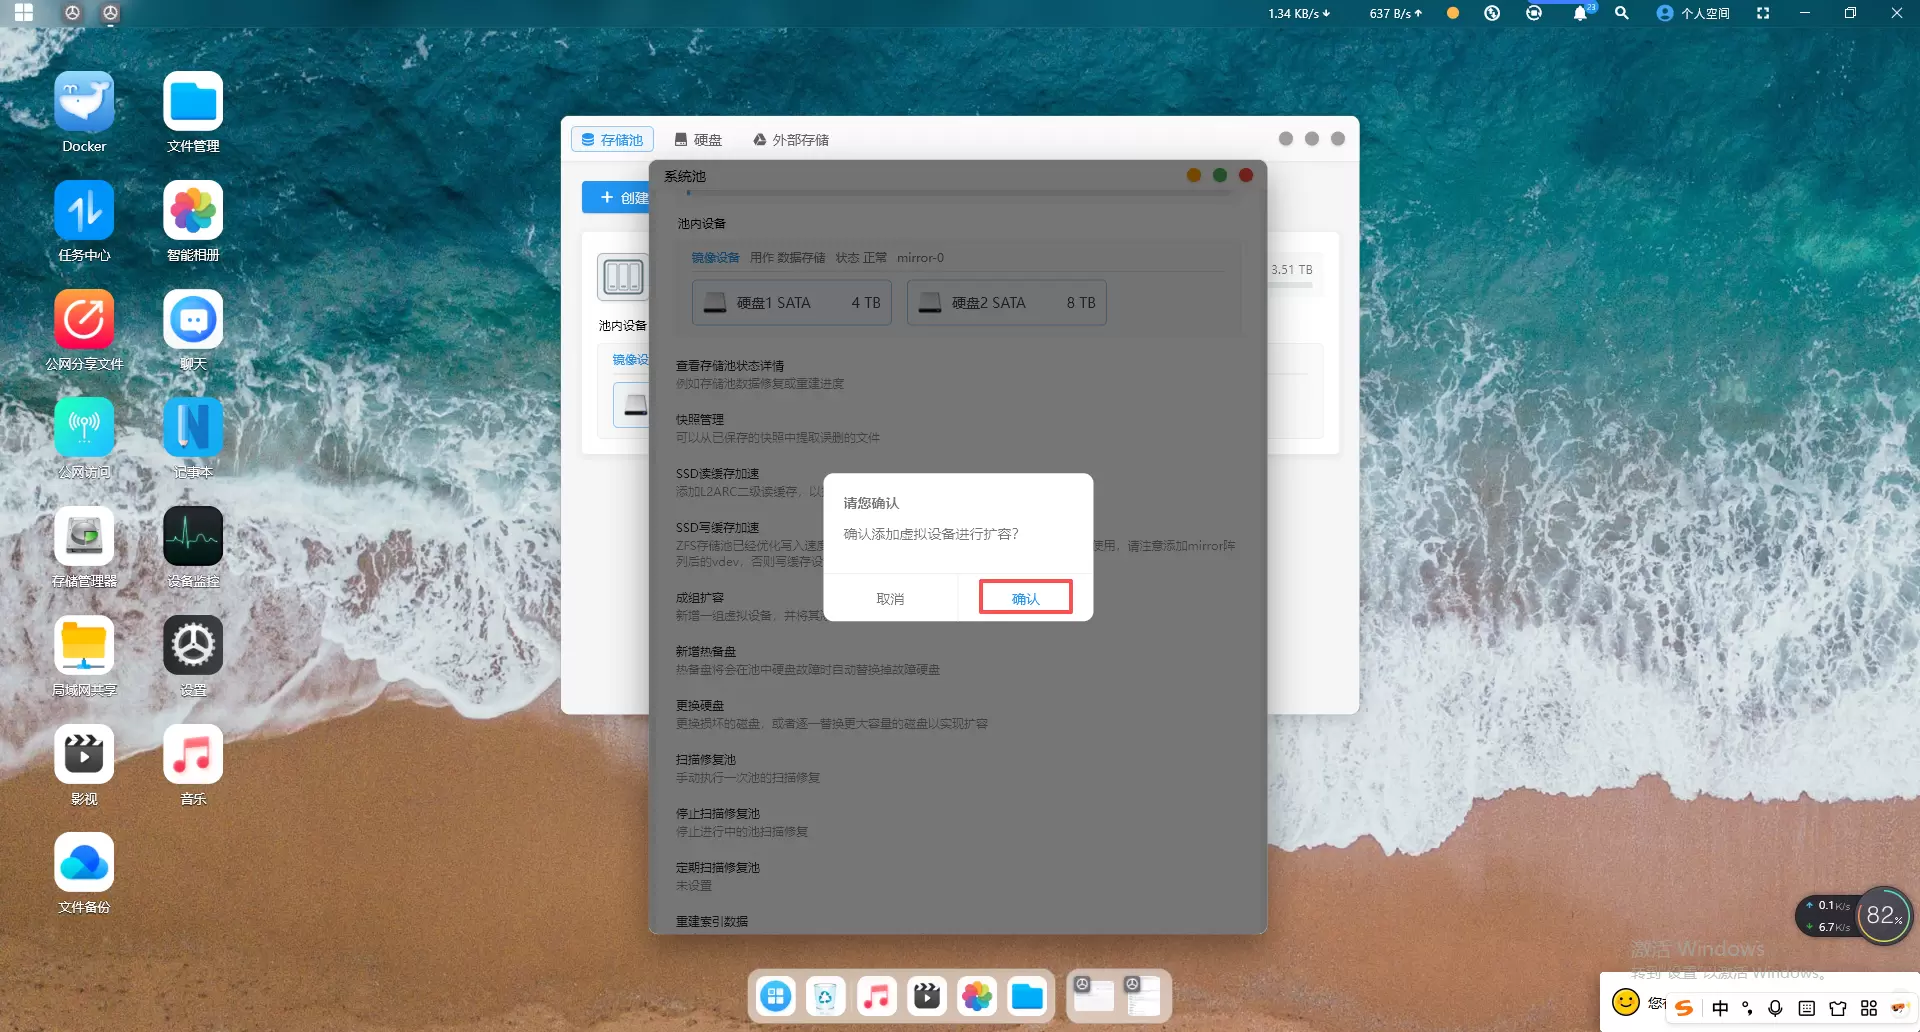Open 任务中心 task center app

click(84, 211)
